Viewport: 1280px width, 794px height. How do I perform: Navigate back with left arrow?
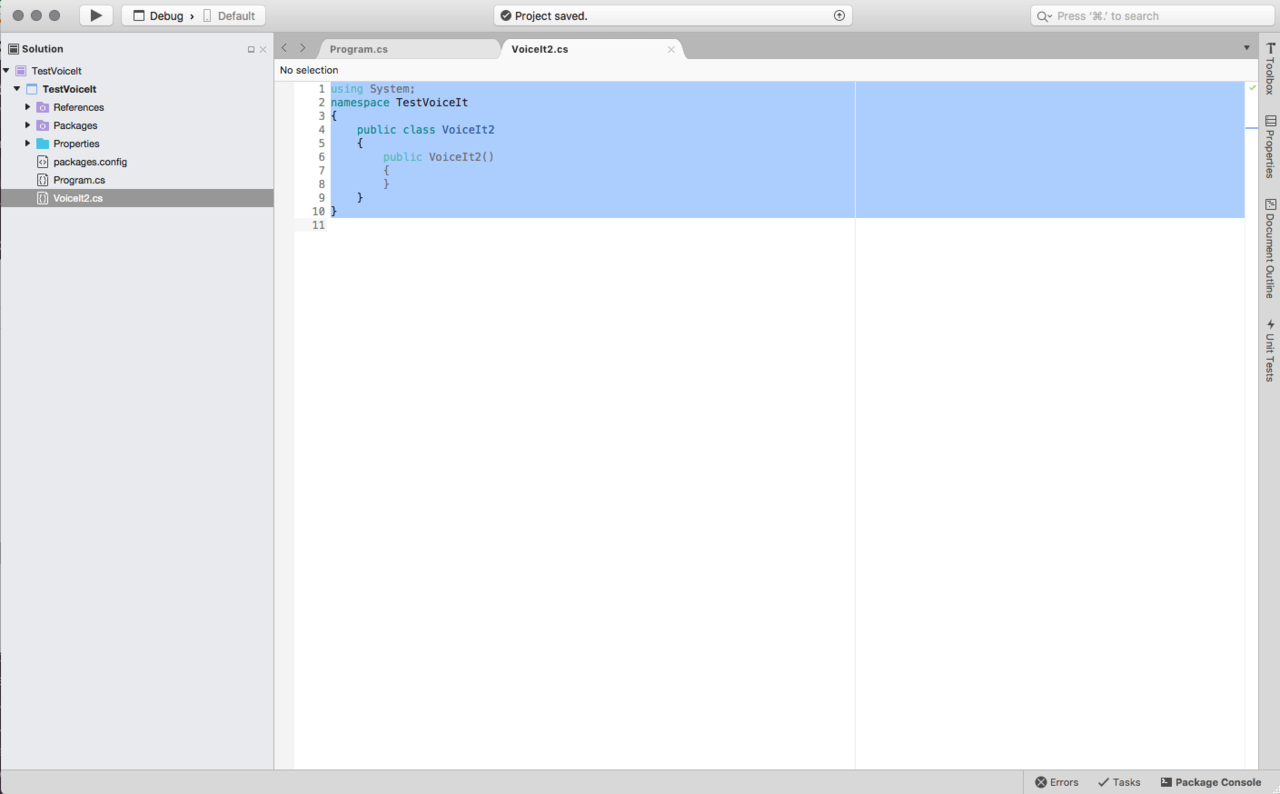click(x=284, y=48)
